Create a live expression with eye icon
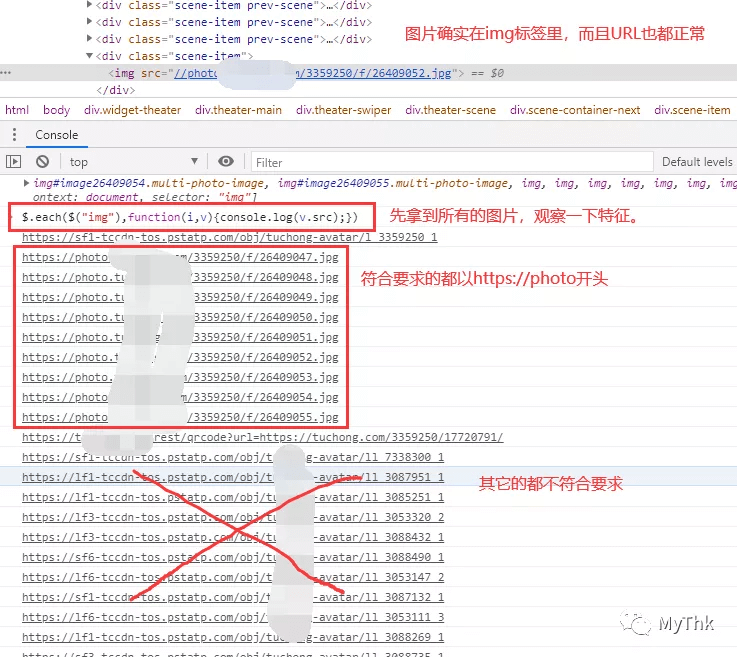 [x=226, y=162]
